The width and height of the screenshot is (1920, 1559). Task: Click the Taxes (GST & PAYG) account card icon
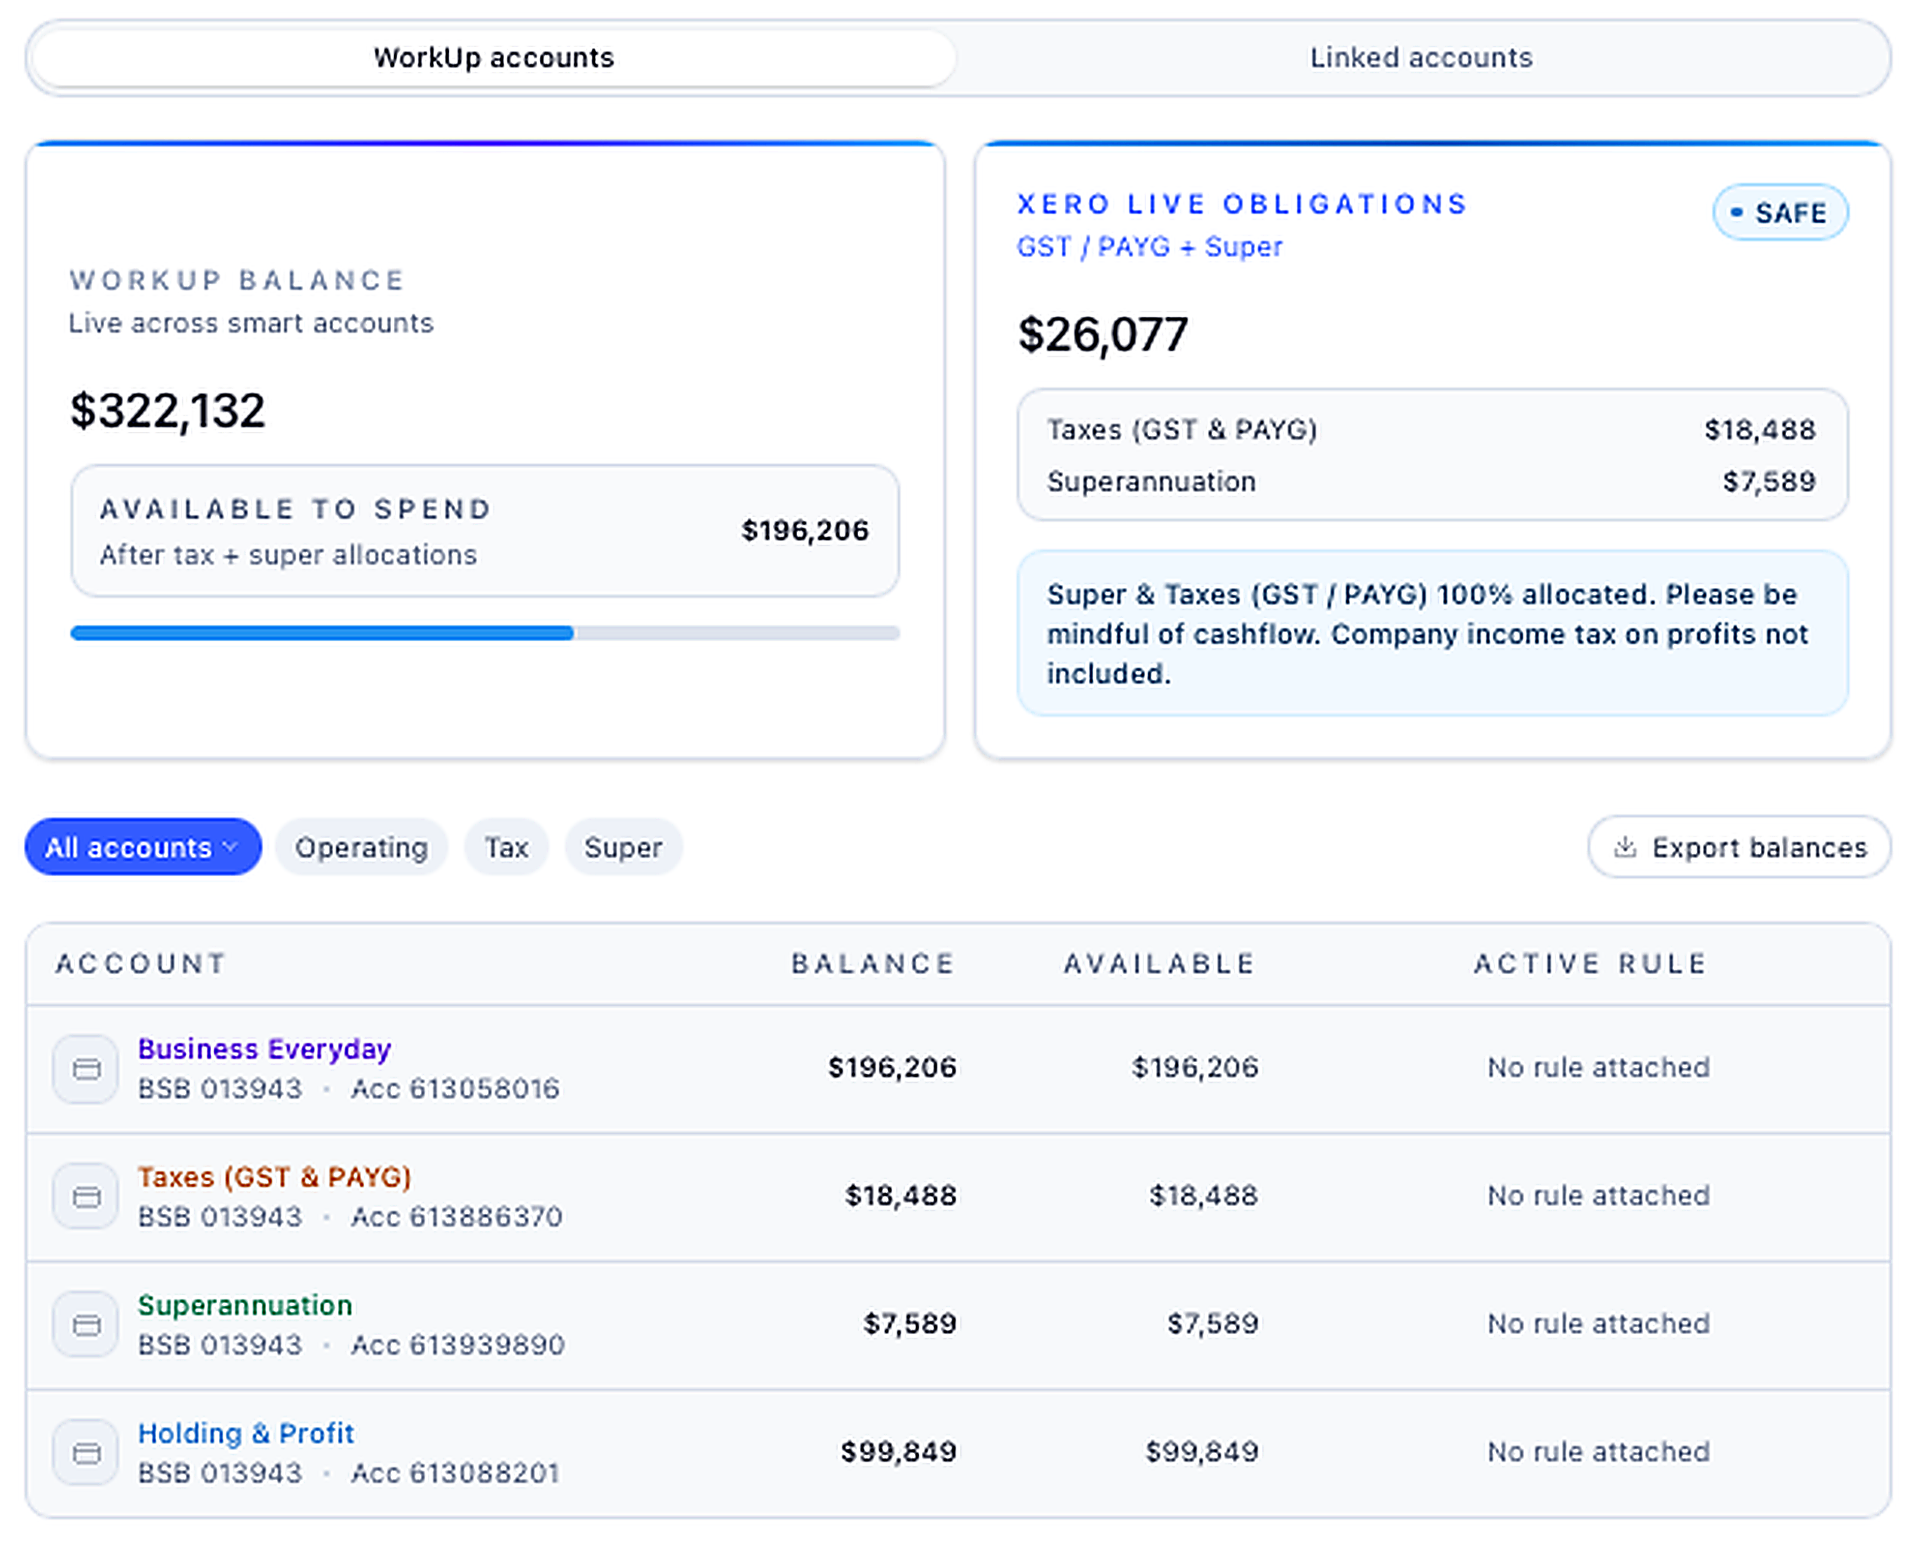(x=85, y=1196)
